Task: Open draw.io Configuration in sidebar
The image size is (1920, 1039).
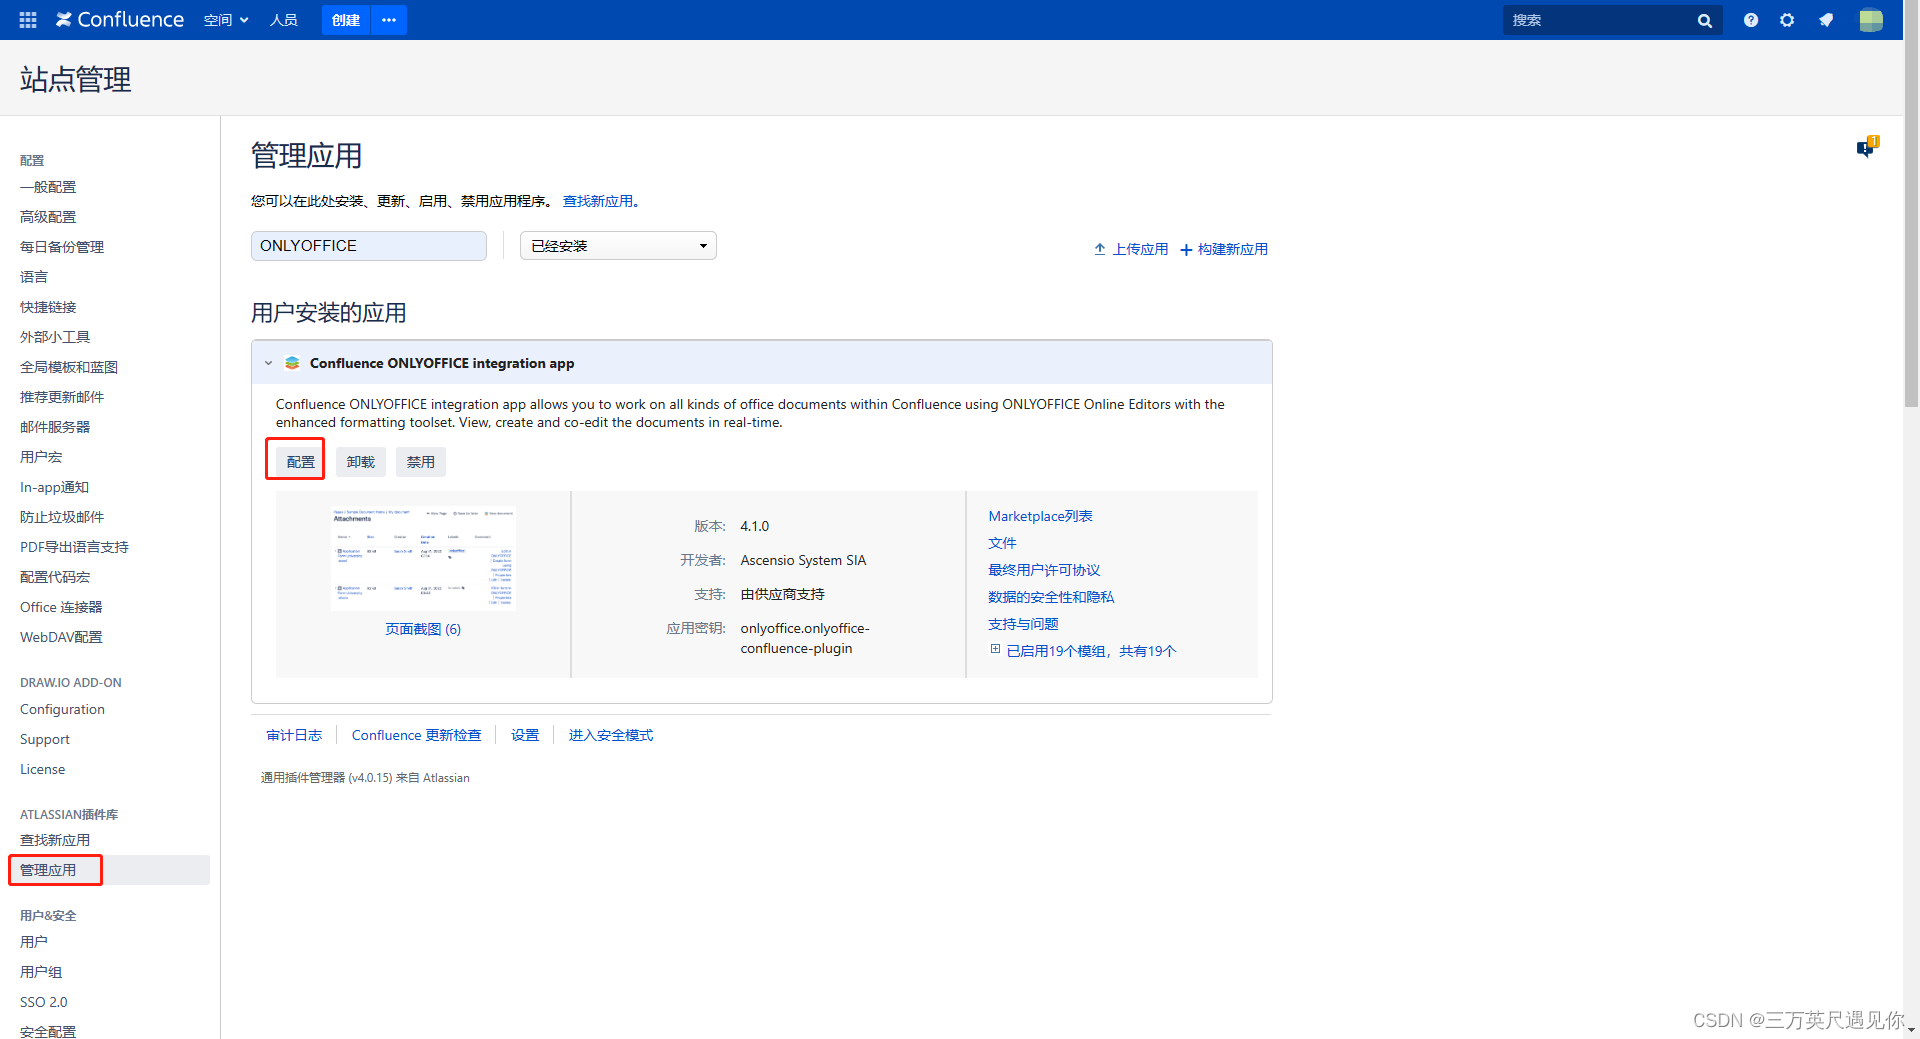Action: pyautogui.click(x=62, y=709)
